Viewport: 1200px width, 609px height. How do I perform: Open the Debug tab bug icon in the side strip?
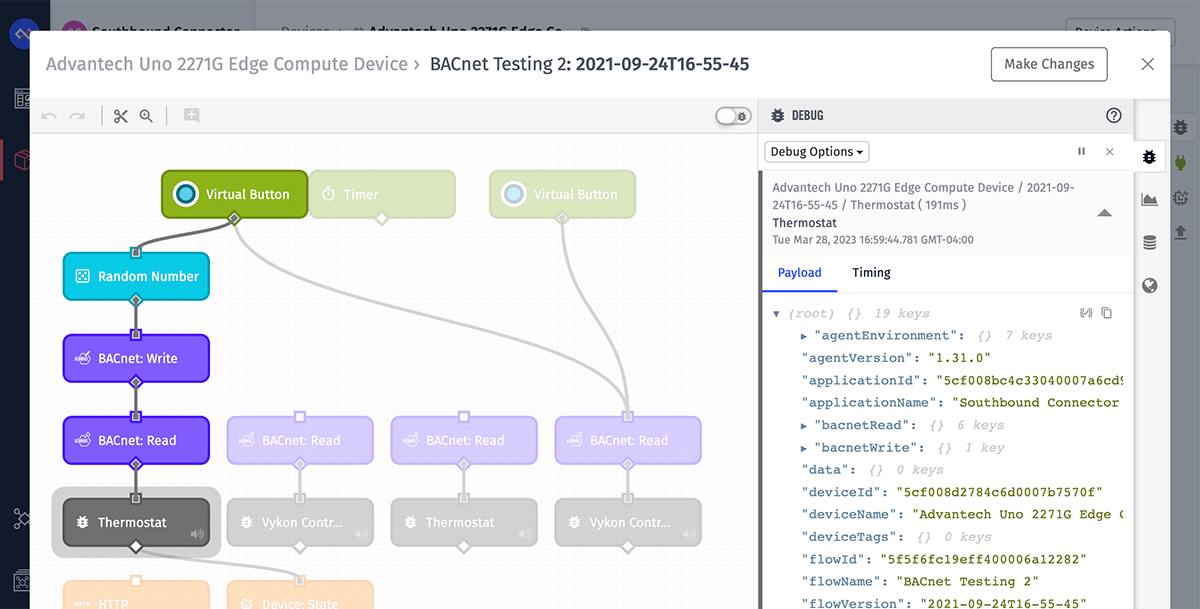point(1149,157)
